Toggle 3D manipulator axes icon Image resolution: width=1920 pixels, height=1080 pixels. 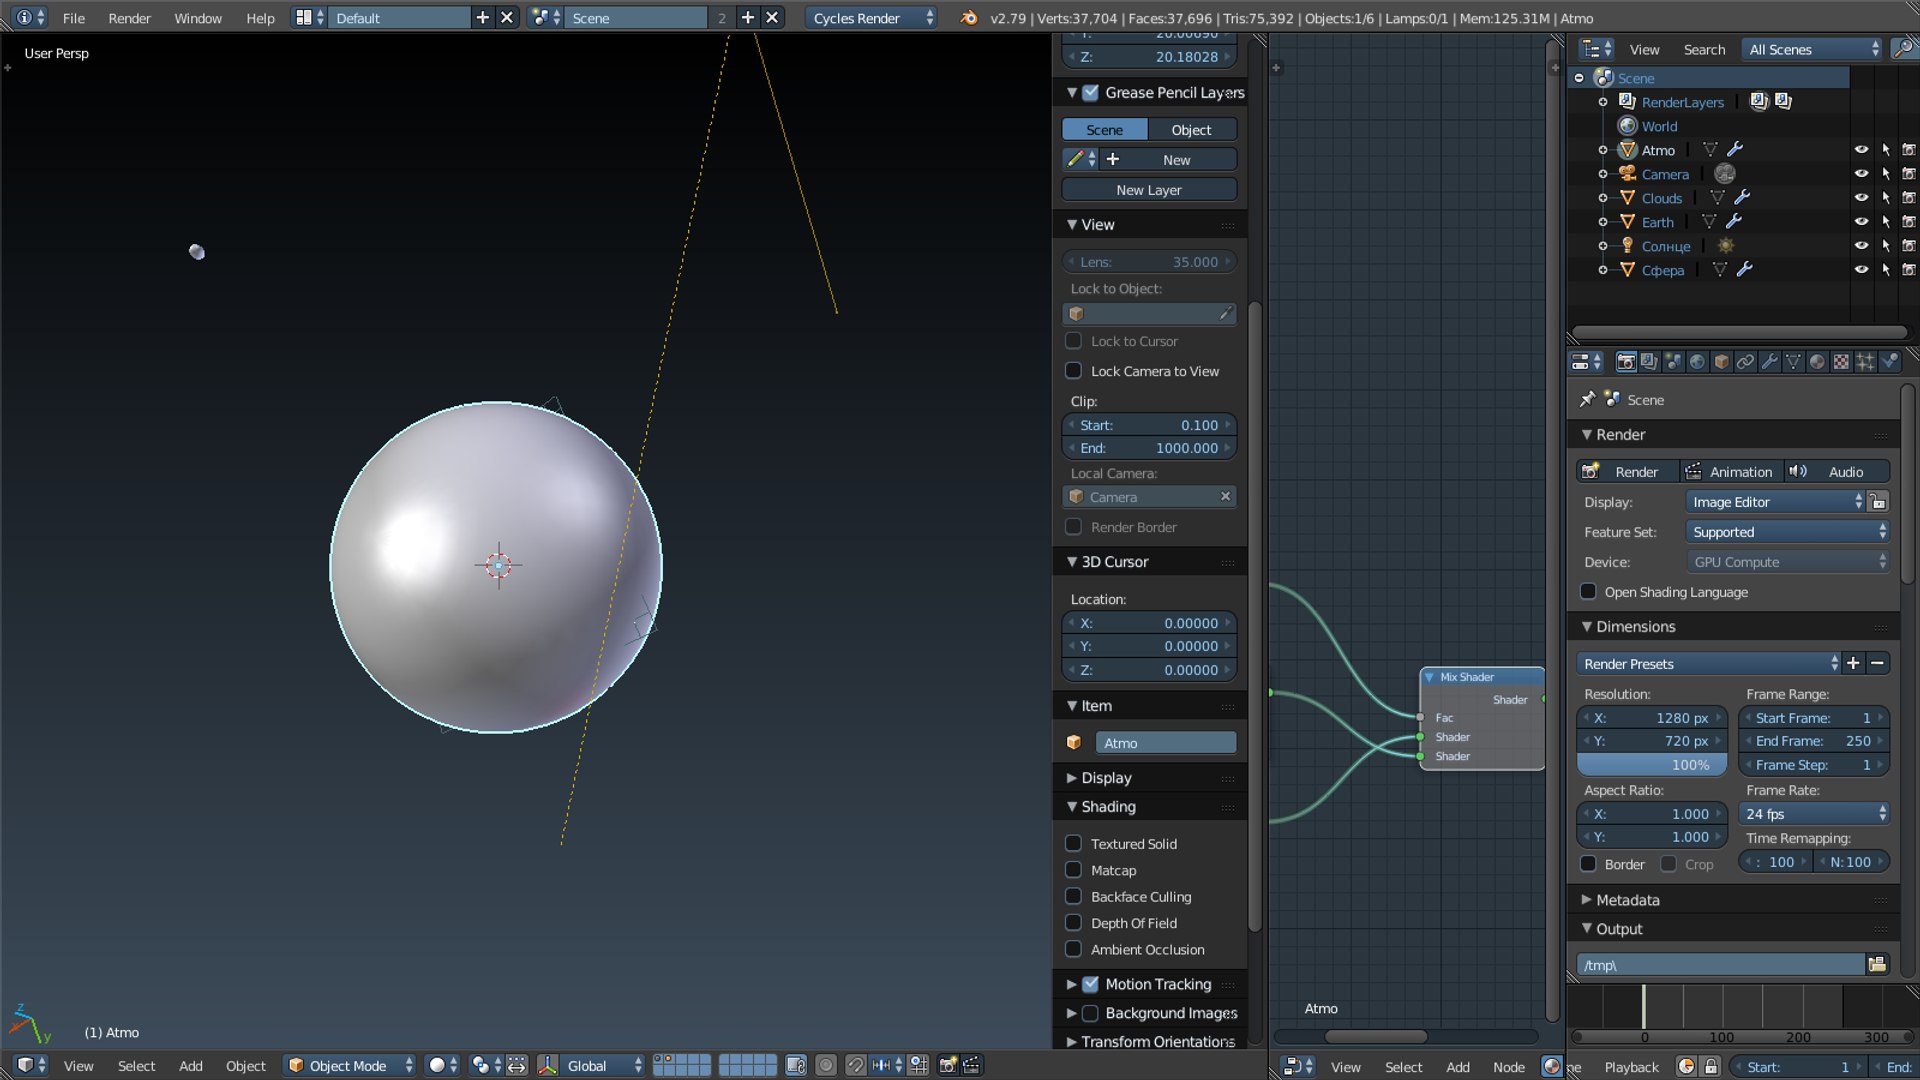pyautogui.click(x=548, y=1066)
